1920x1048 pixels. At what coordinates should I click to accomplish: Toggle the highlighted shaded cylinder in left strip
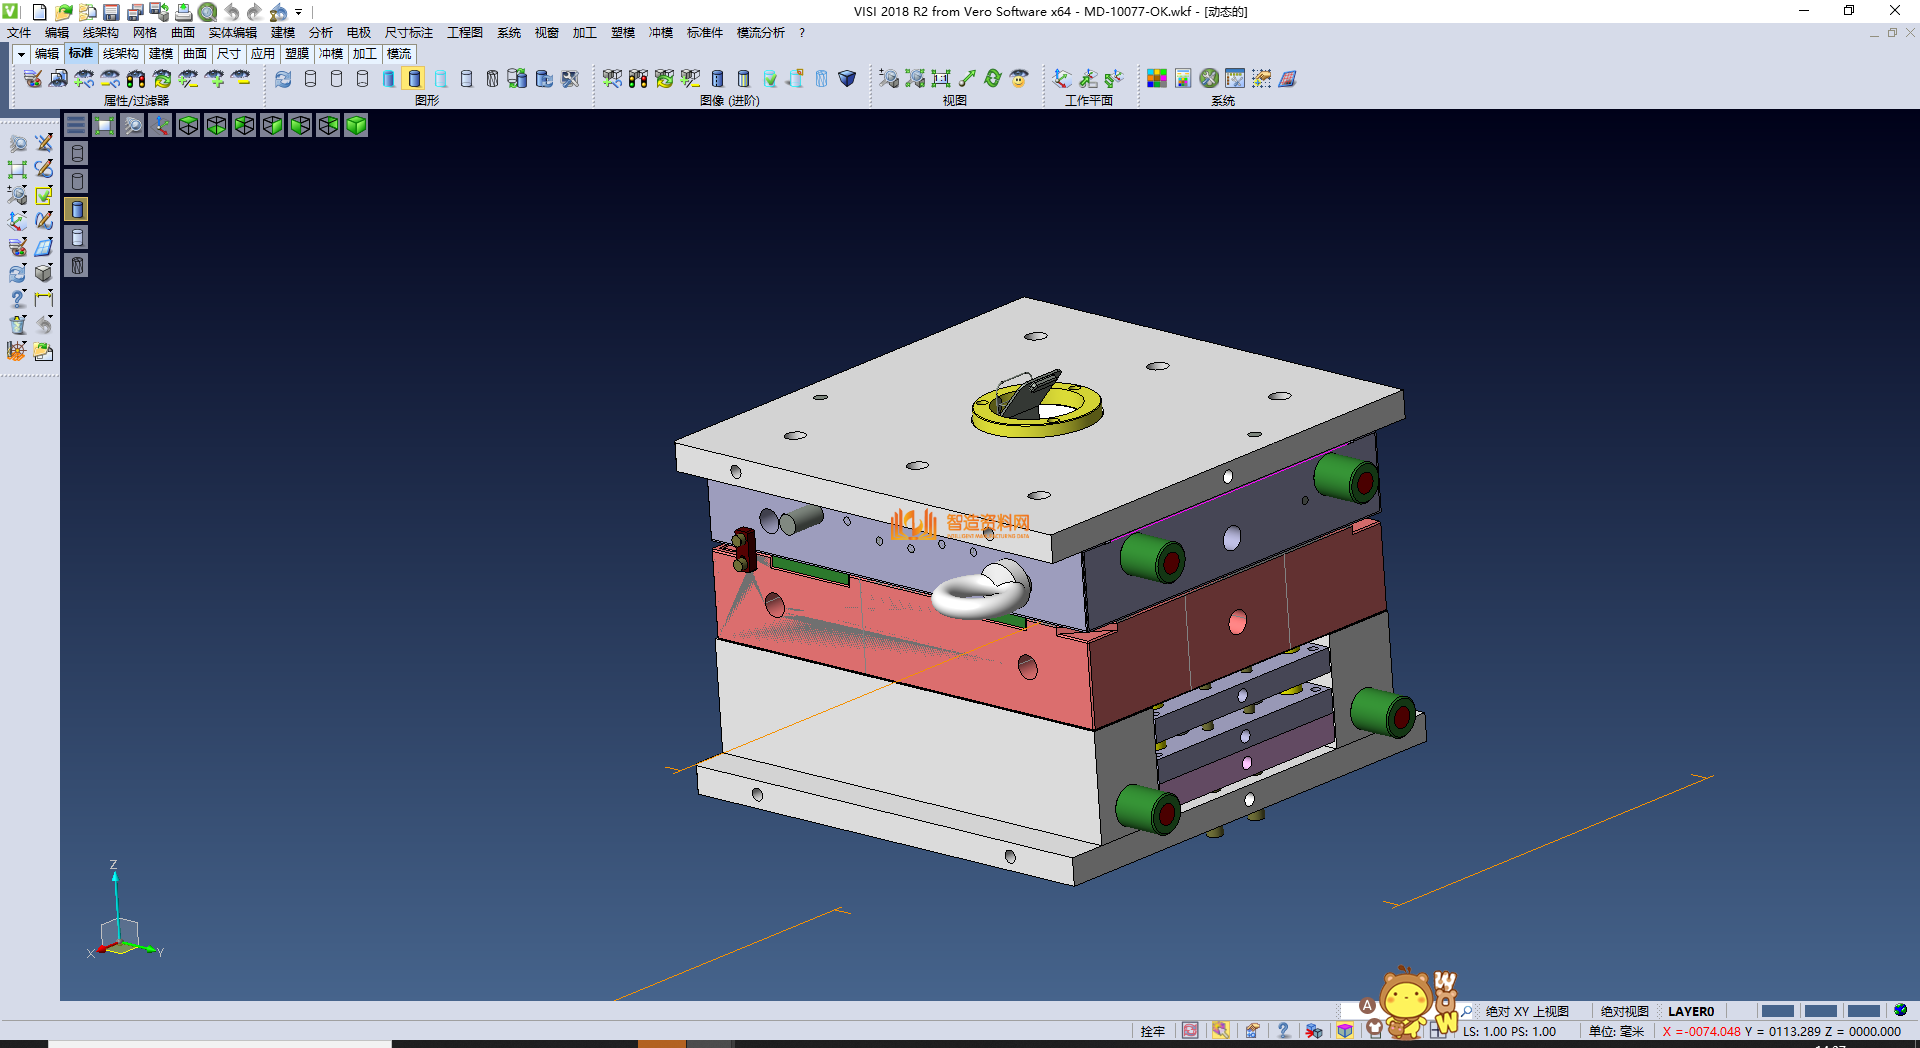point(77,209)
